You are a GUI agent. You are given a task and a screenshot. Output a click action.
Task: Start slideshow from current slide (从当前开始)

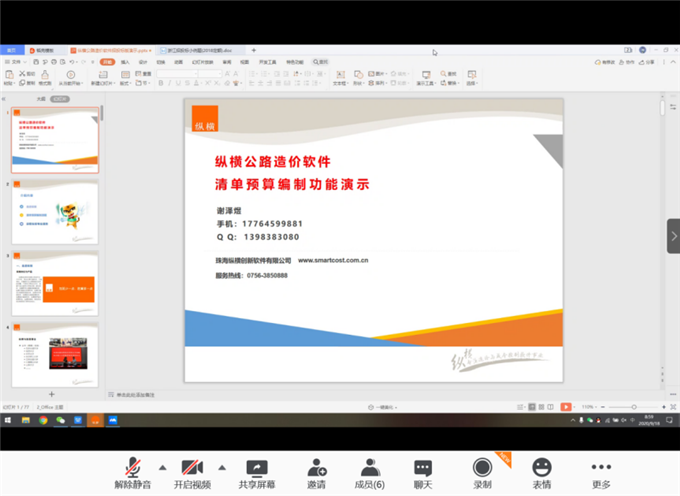click(71, 77)
